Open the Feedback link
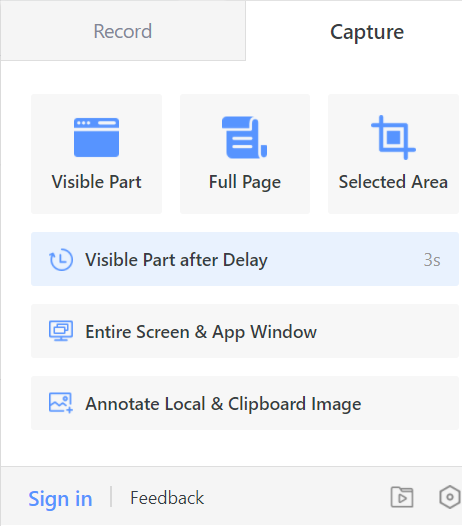Image resolution: width=462 pixels, height=526 pixels. tap(167, 497)
